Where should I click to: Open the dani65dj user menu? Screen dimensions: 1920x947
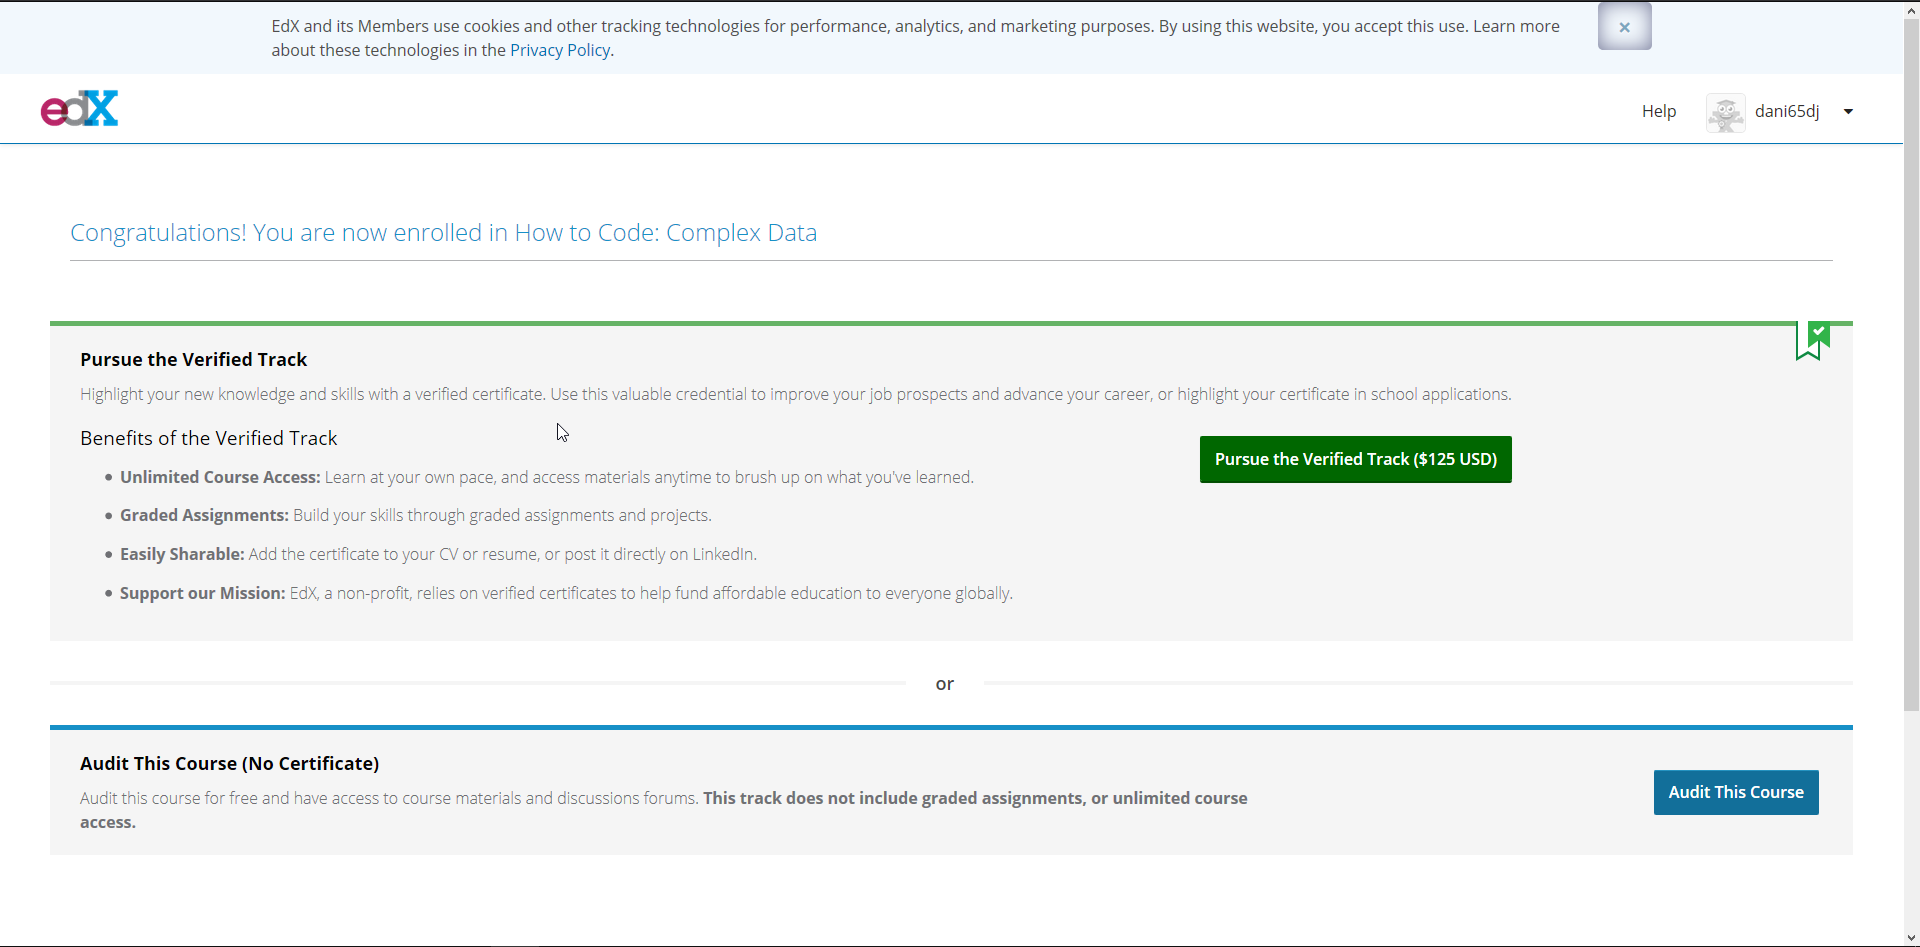(x=1786, y=112)
